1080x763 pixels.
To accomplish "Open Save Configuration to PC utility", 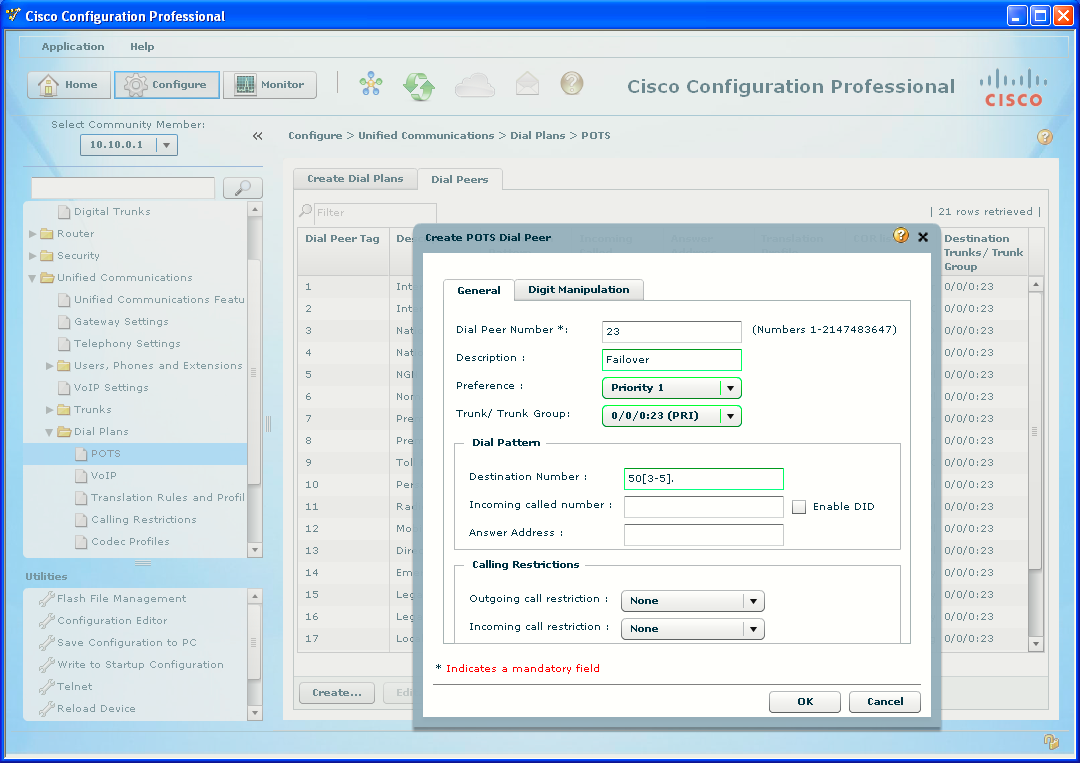I will tap(127, 642).
